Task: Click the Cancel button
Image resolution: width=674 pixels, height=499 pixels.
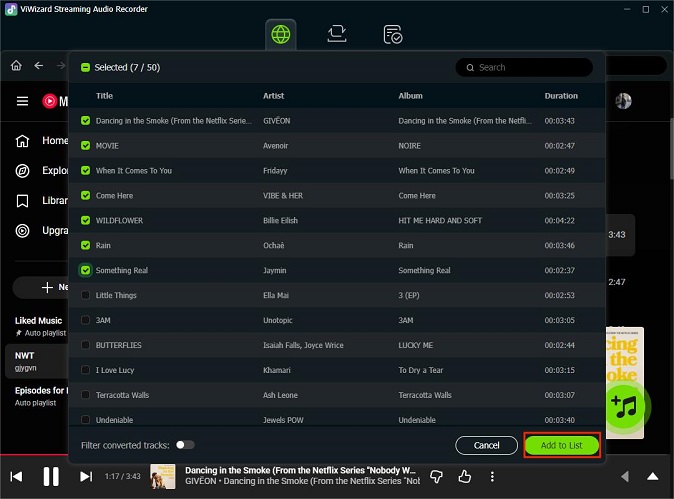Action: click(486, 445)
